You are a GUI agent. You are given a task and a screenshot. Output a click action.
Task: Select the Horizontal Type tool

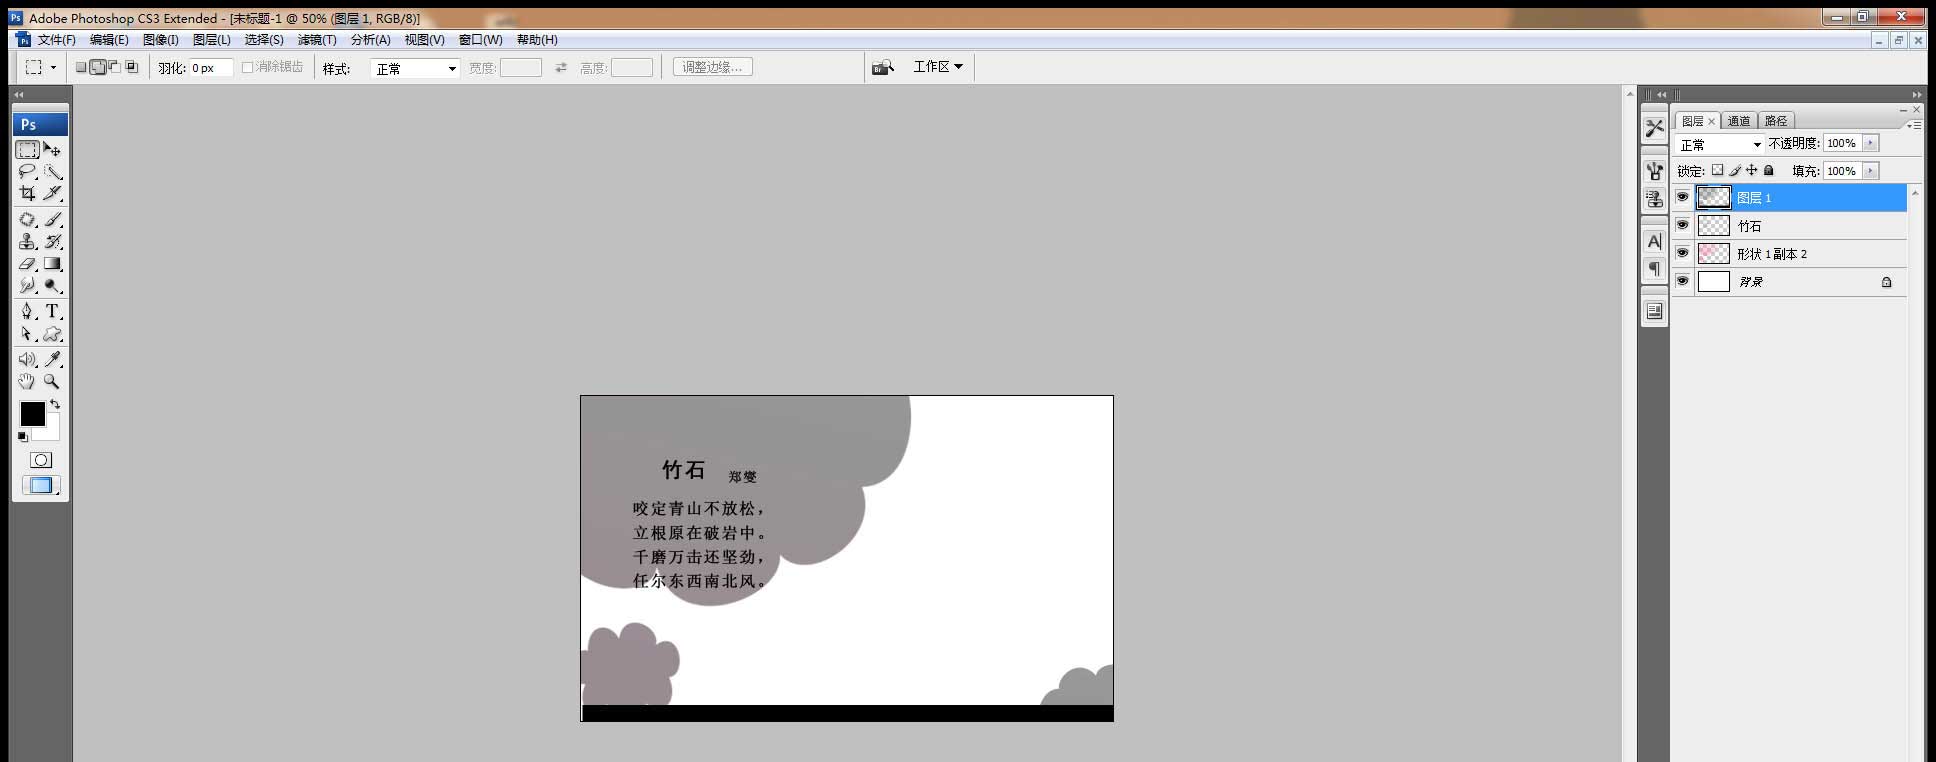click(53, 311)
